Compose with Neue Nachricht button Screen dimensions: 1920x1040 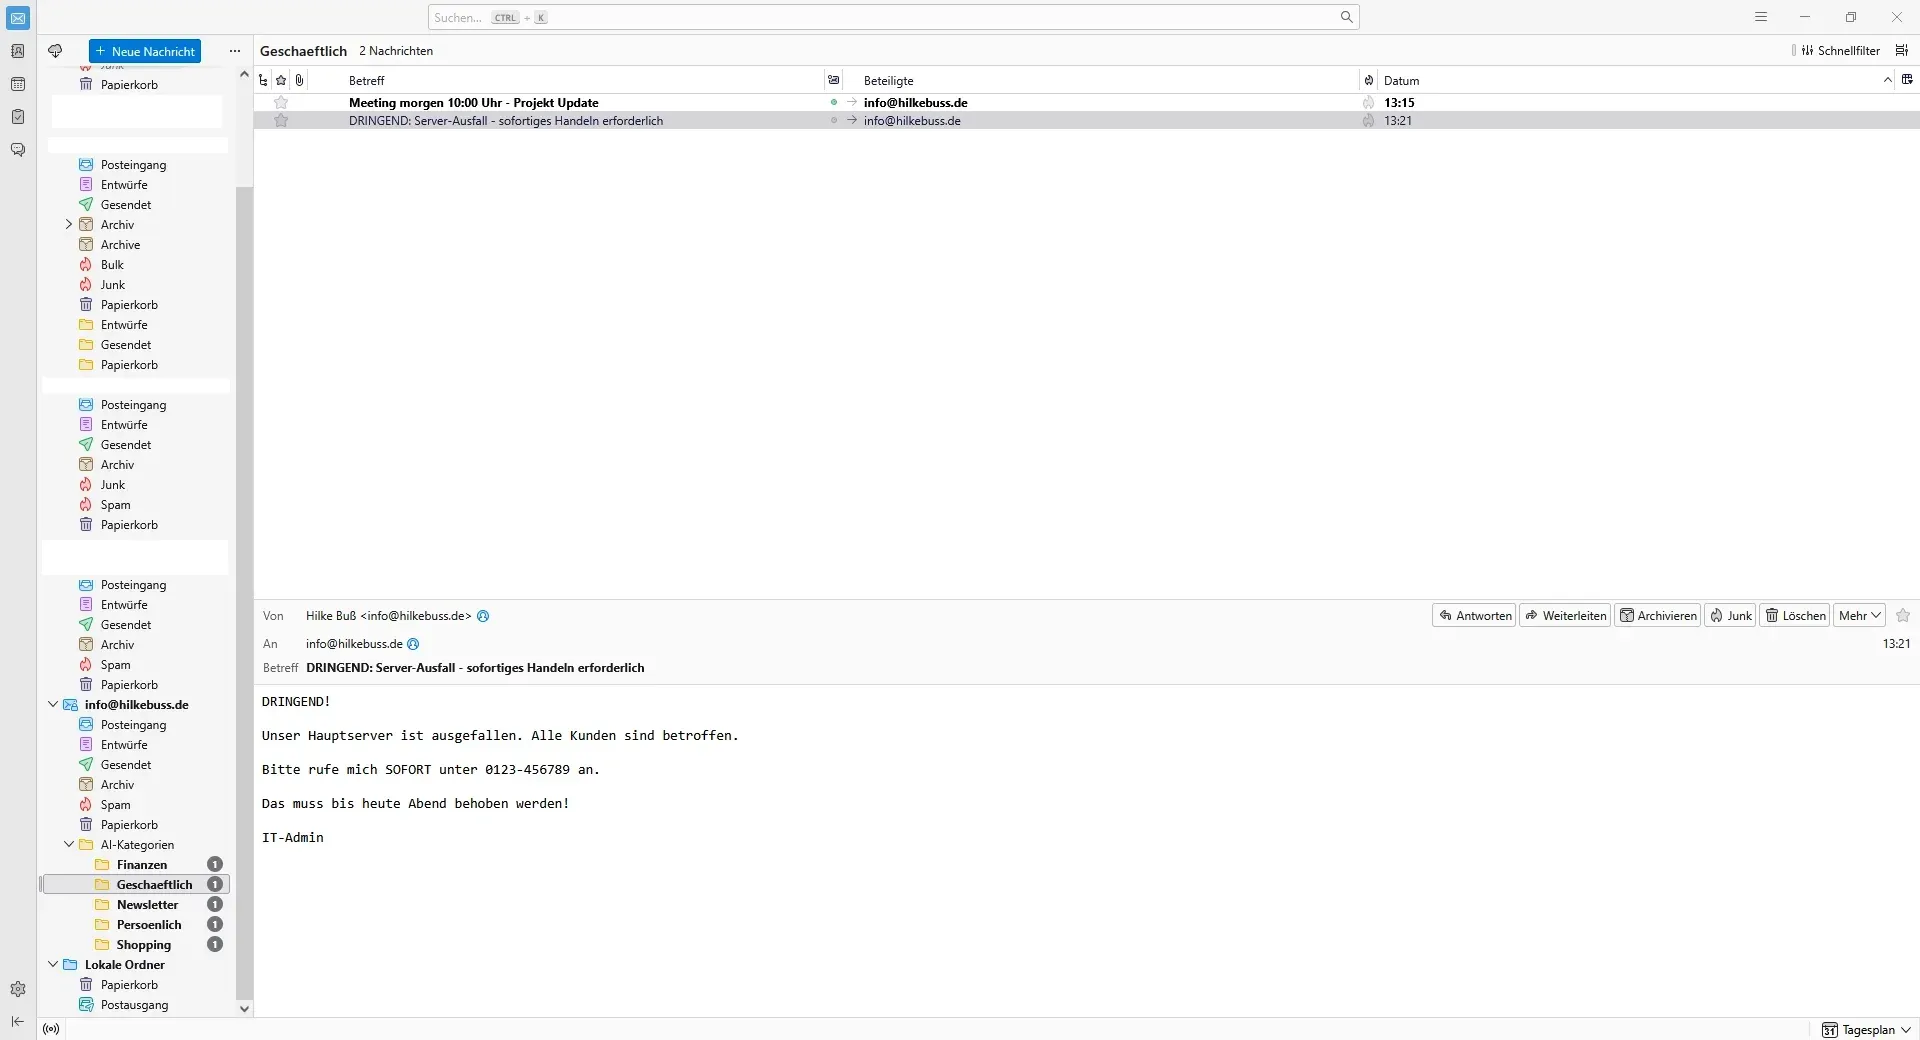point(145,51)
